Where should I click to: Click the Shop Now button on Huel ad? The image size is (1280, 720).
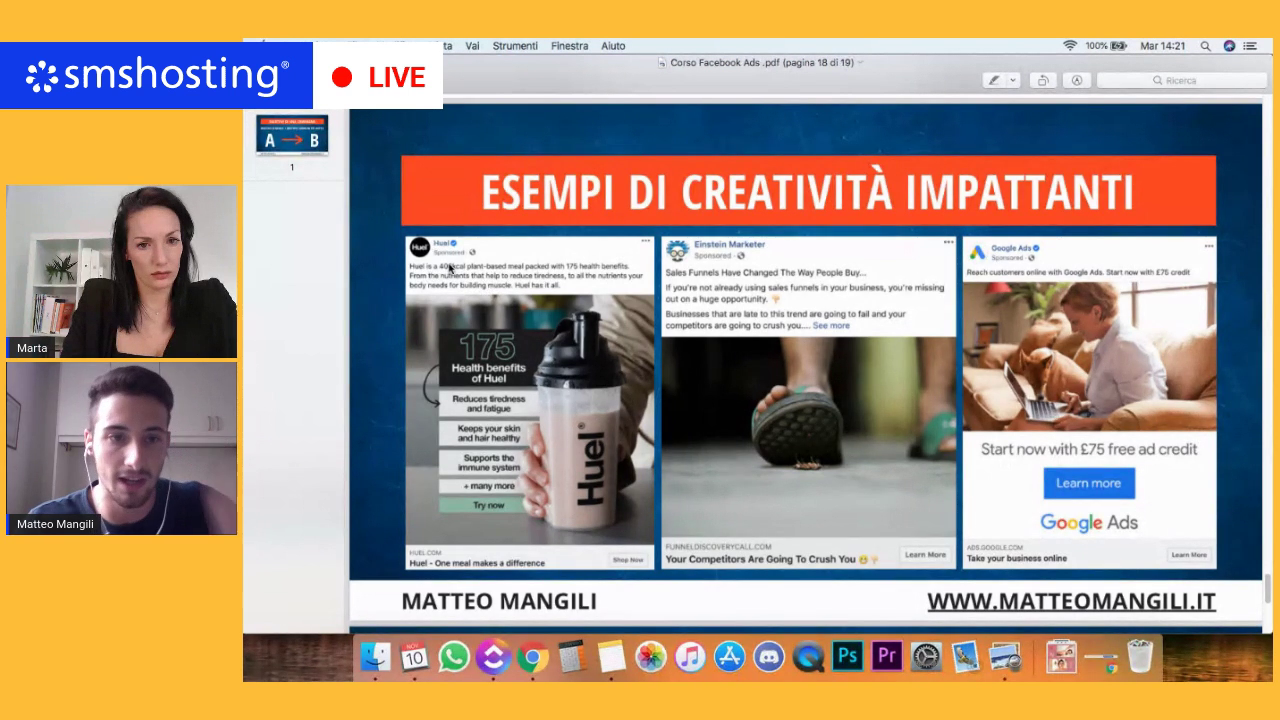(628, 560)
